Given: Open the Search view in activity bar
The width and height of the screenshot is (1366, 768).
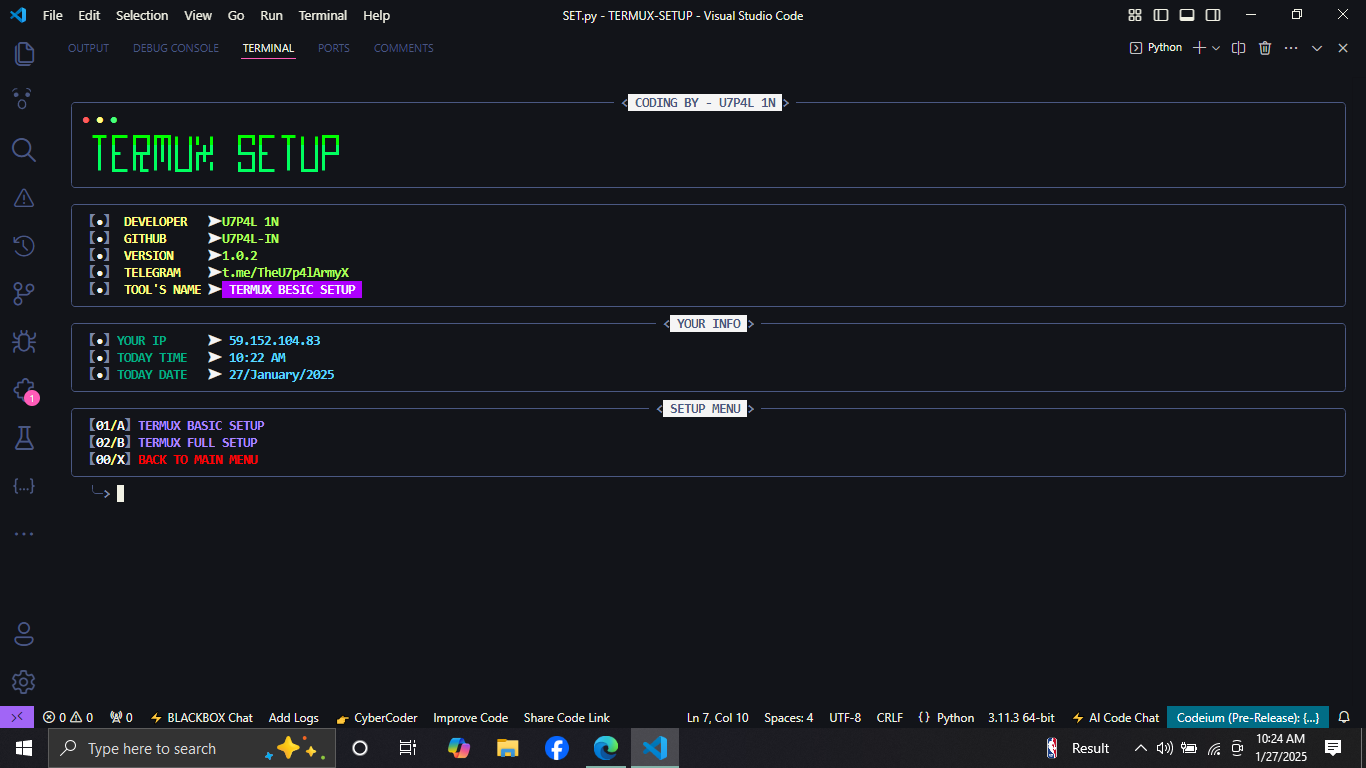Looking at the screenshot, I should click(x=24, y=150).
